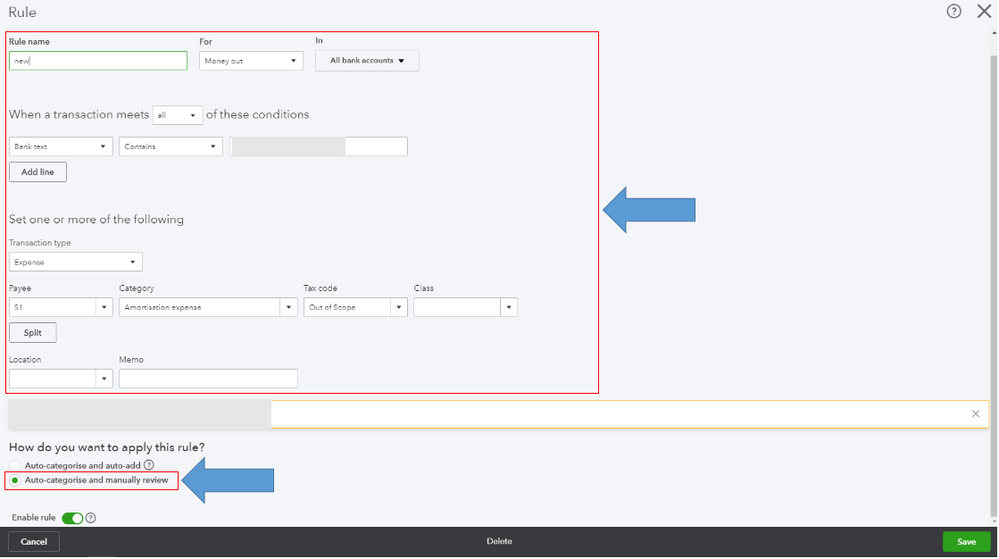999x559 pixels.
Task: Click the green Save button
Action: (x=966, y=542)
